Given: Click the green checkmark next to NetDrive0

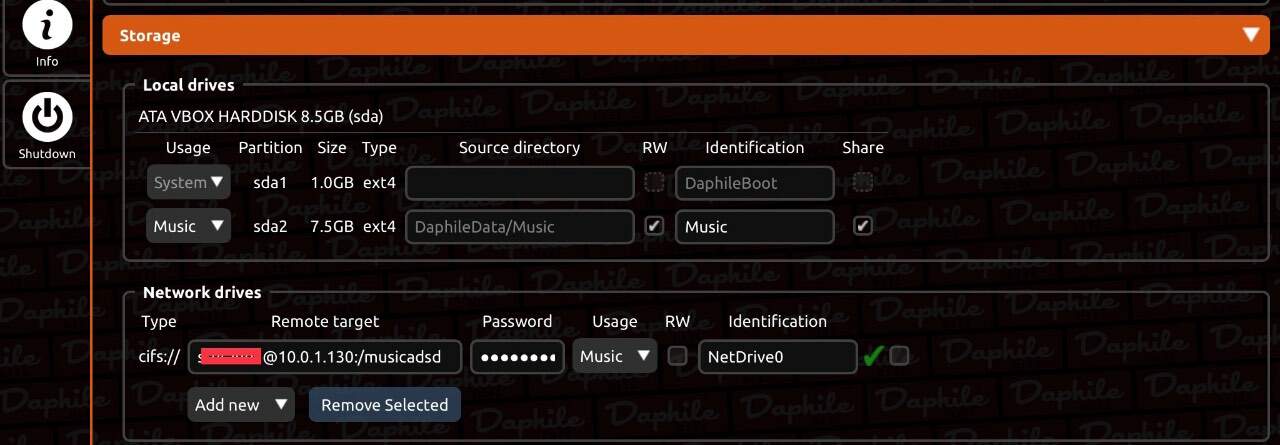Looking at the screenshot, I should (873, 356).
